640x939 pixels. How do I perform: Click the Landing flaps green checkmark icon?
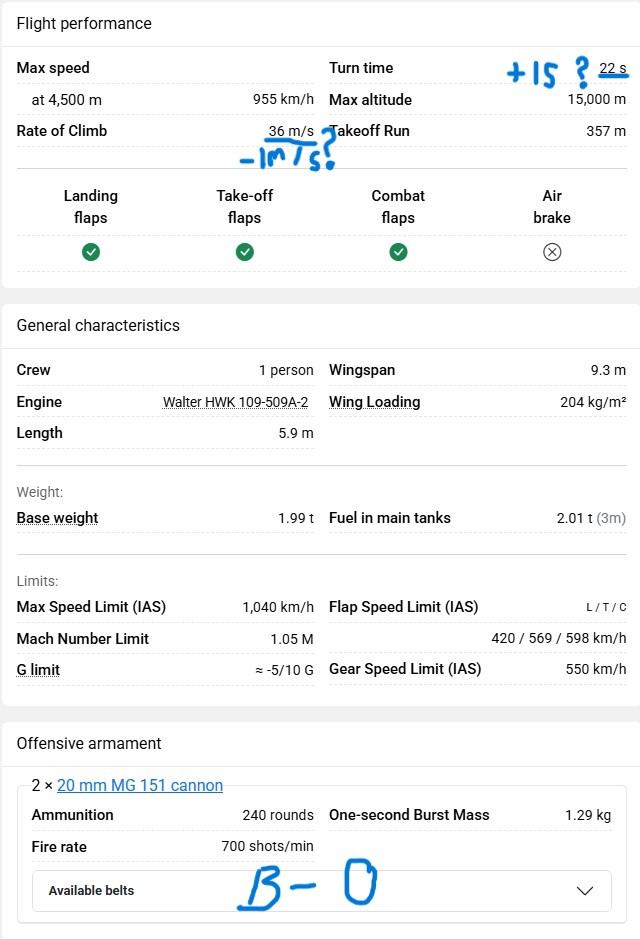pos(91,252)
